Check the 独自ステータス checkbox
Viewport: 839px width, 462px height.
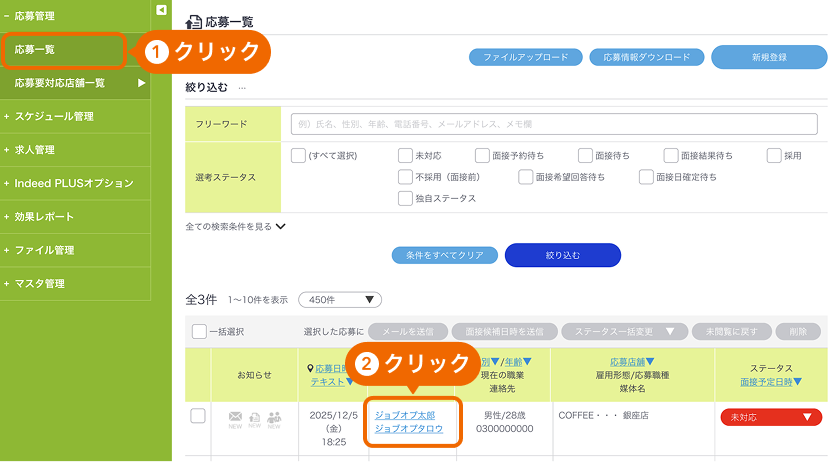coord(405,199)
